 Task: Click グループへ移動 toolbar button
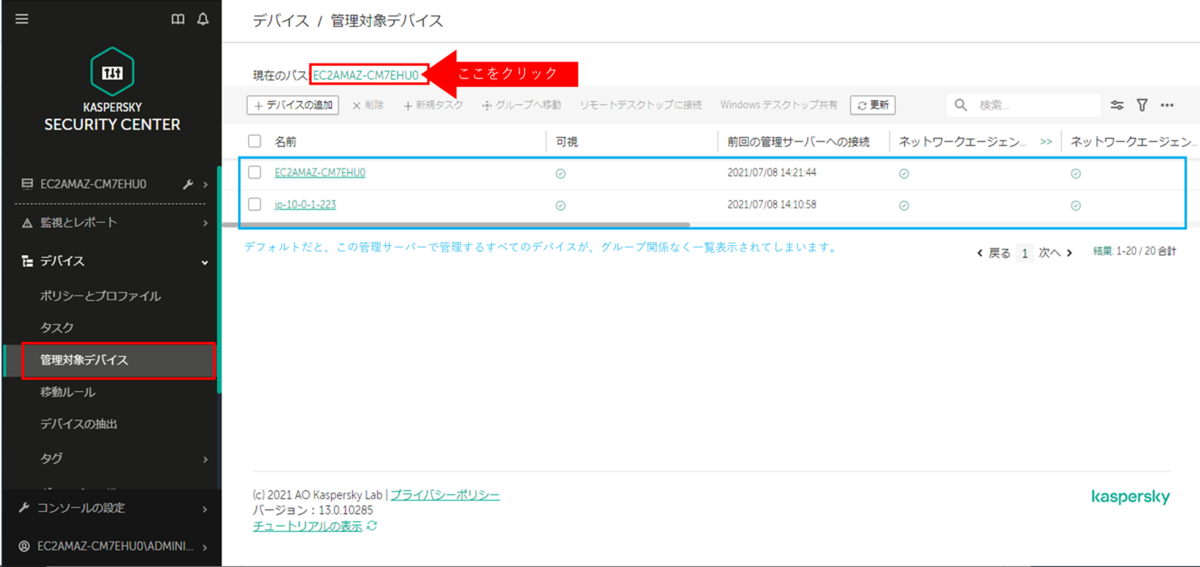pos(521,105)
